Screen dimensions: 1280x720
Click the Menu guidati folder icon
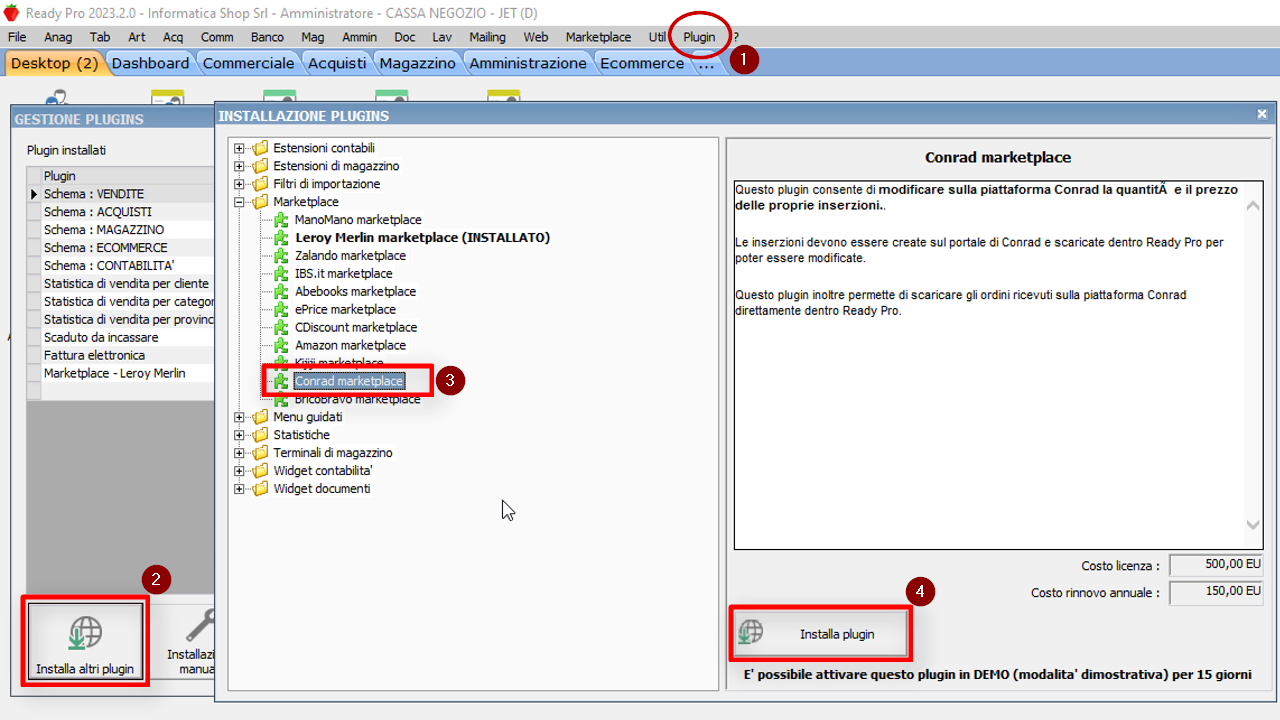pyautogui.click(x=261, y=417)
